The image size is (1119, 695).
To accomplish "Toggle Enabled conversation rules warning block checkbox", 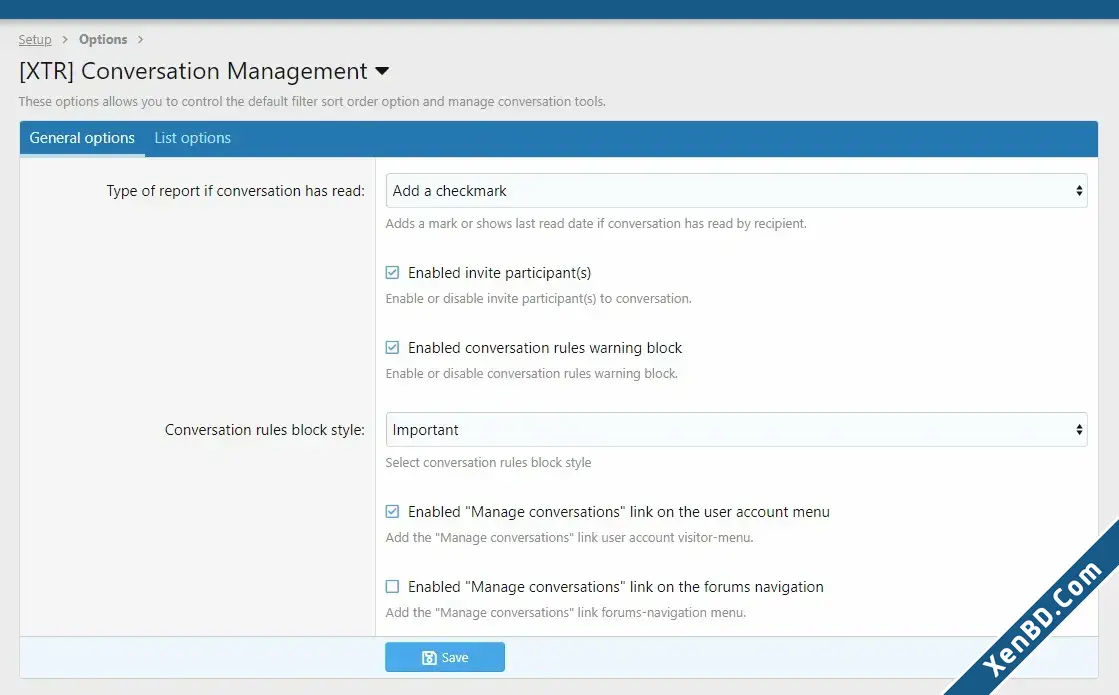I will pyautogui.click(x=393, y=348).
